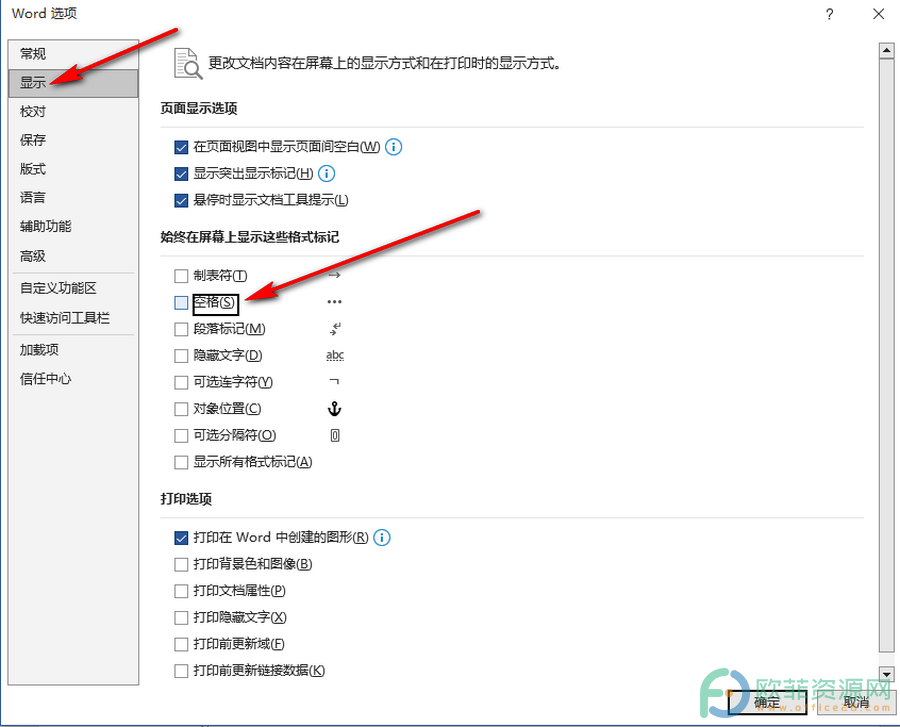Select 快速访问工具栏 category

point(73,318)
